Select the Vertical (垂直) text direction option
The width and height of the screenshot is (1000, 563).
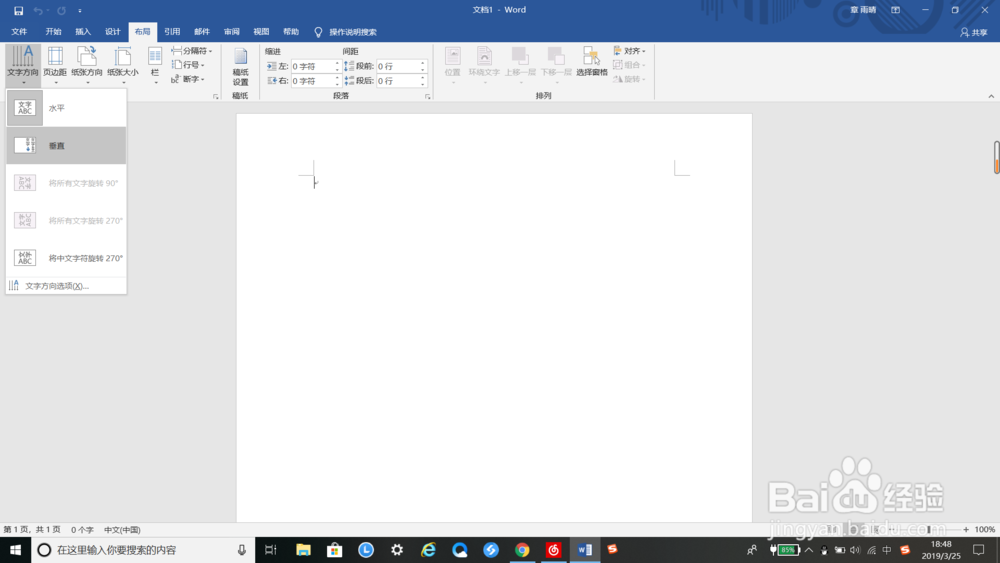point(66,145)
